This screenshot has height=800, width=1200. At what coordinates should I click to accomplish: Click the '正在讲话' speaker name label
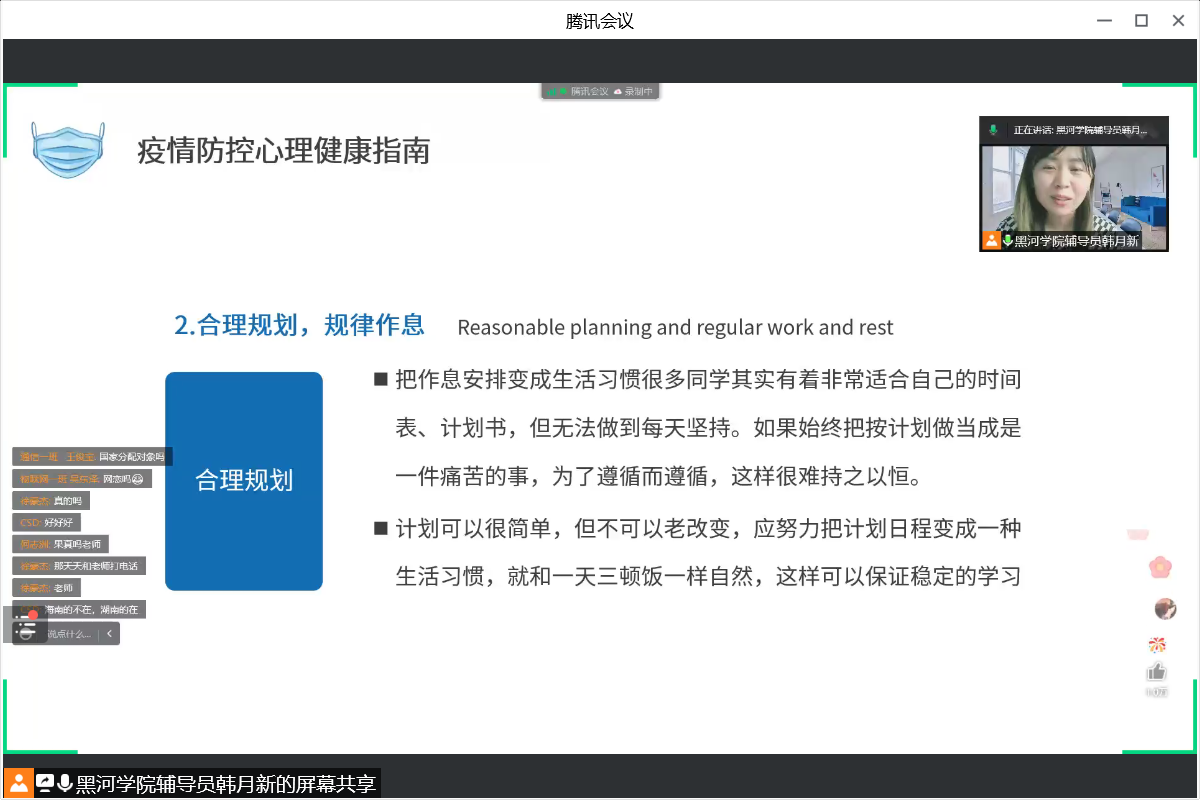(1080, 130)
